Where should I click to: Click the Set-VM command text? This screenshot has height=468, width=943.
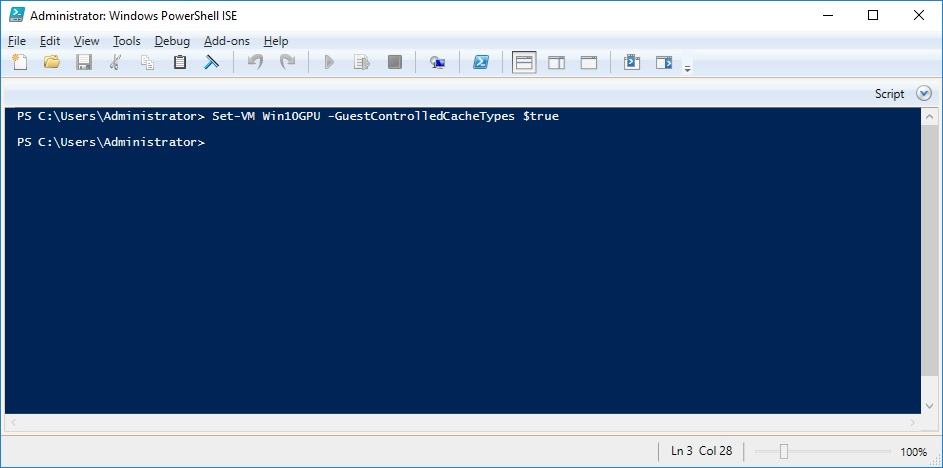pos(234,116)
